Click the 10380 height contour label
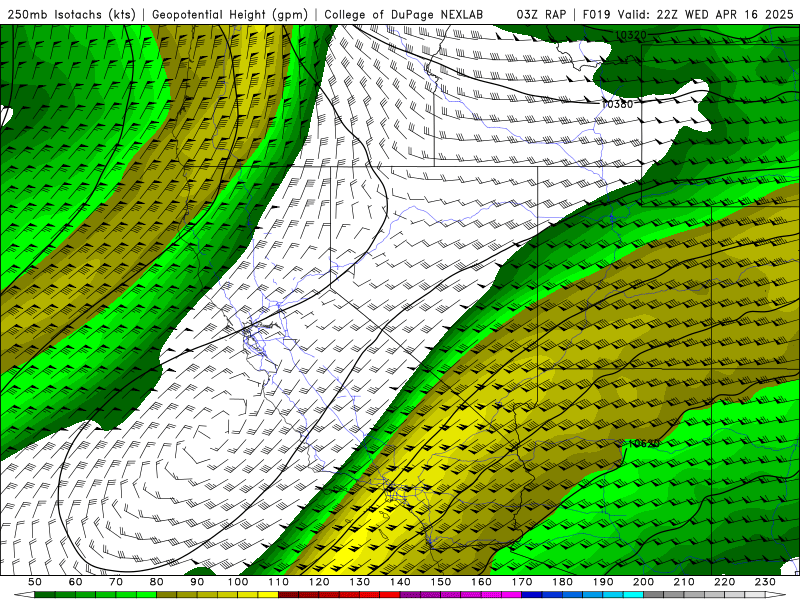 (617, 104)
